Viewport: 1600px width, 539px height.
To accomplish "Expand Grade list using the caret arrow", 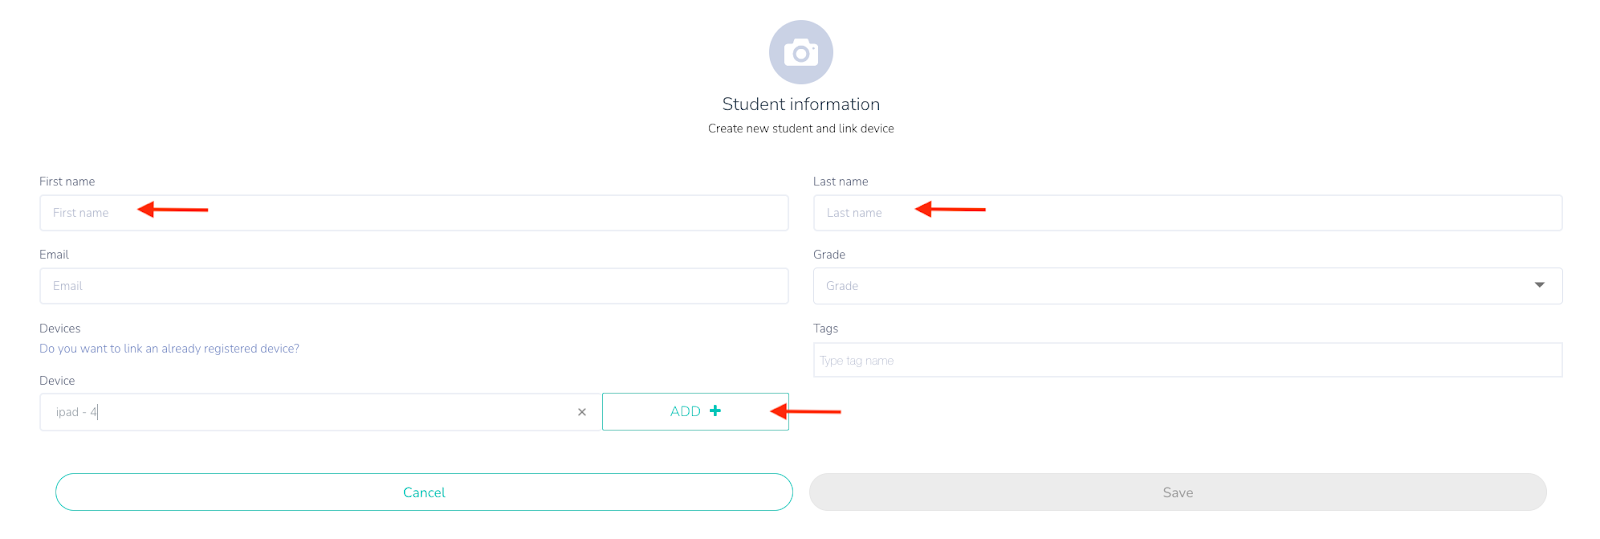I will click(1540, 285).
